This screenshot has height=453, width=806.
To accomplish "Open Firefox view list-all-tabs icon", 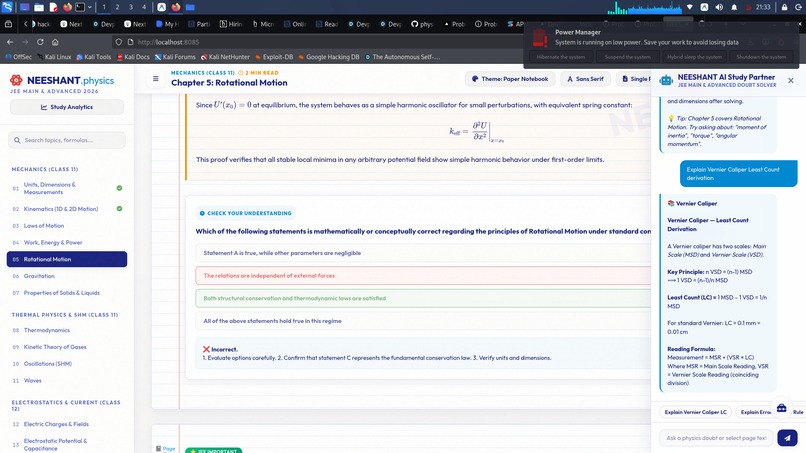I will point(8,24).
